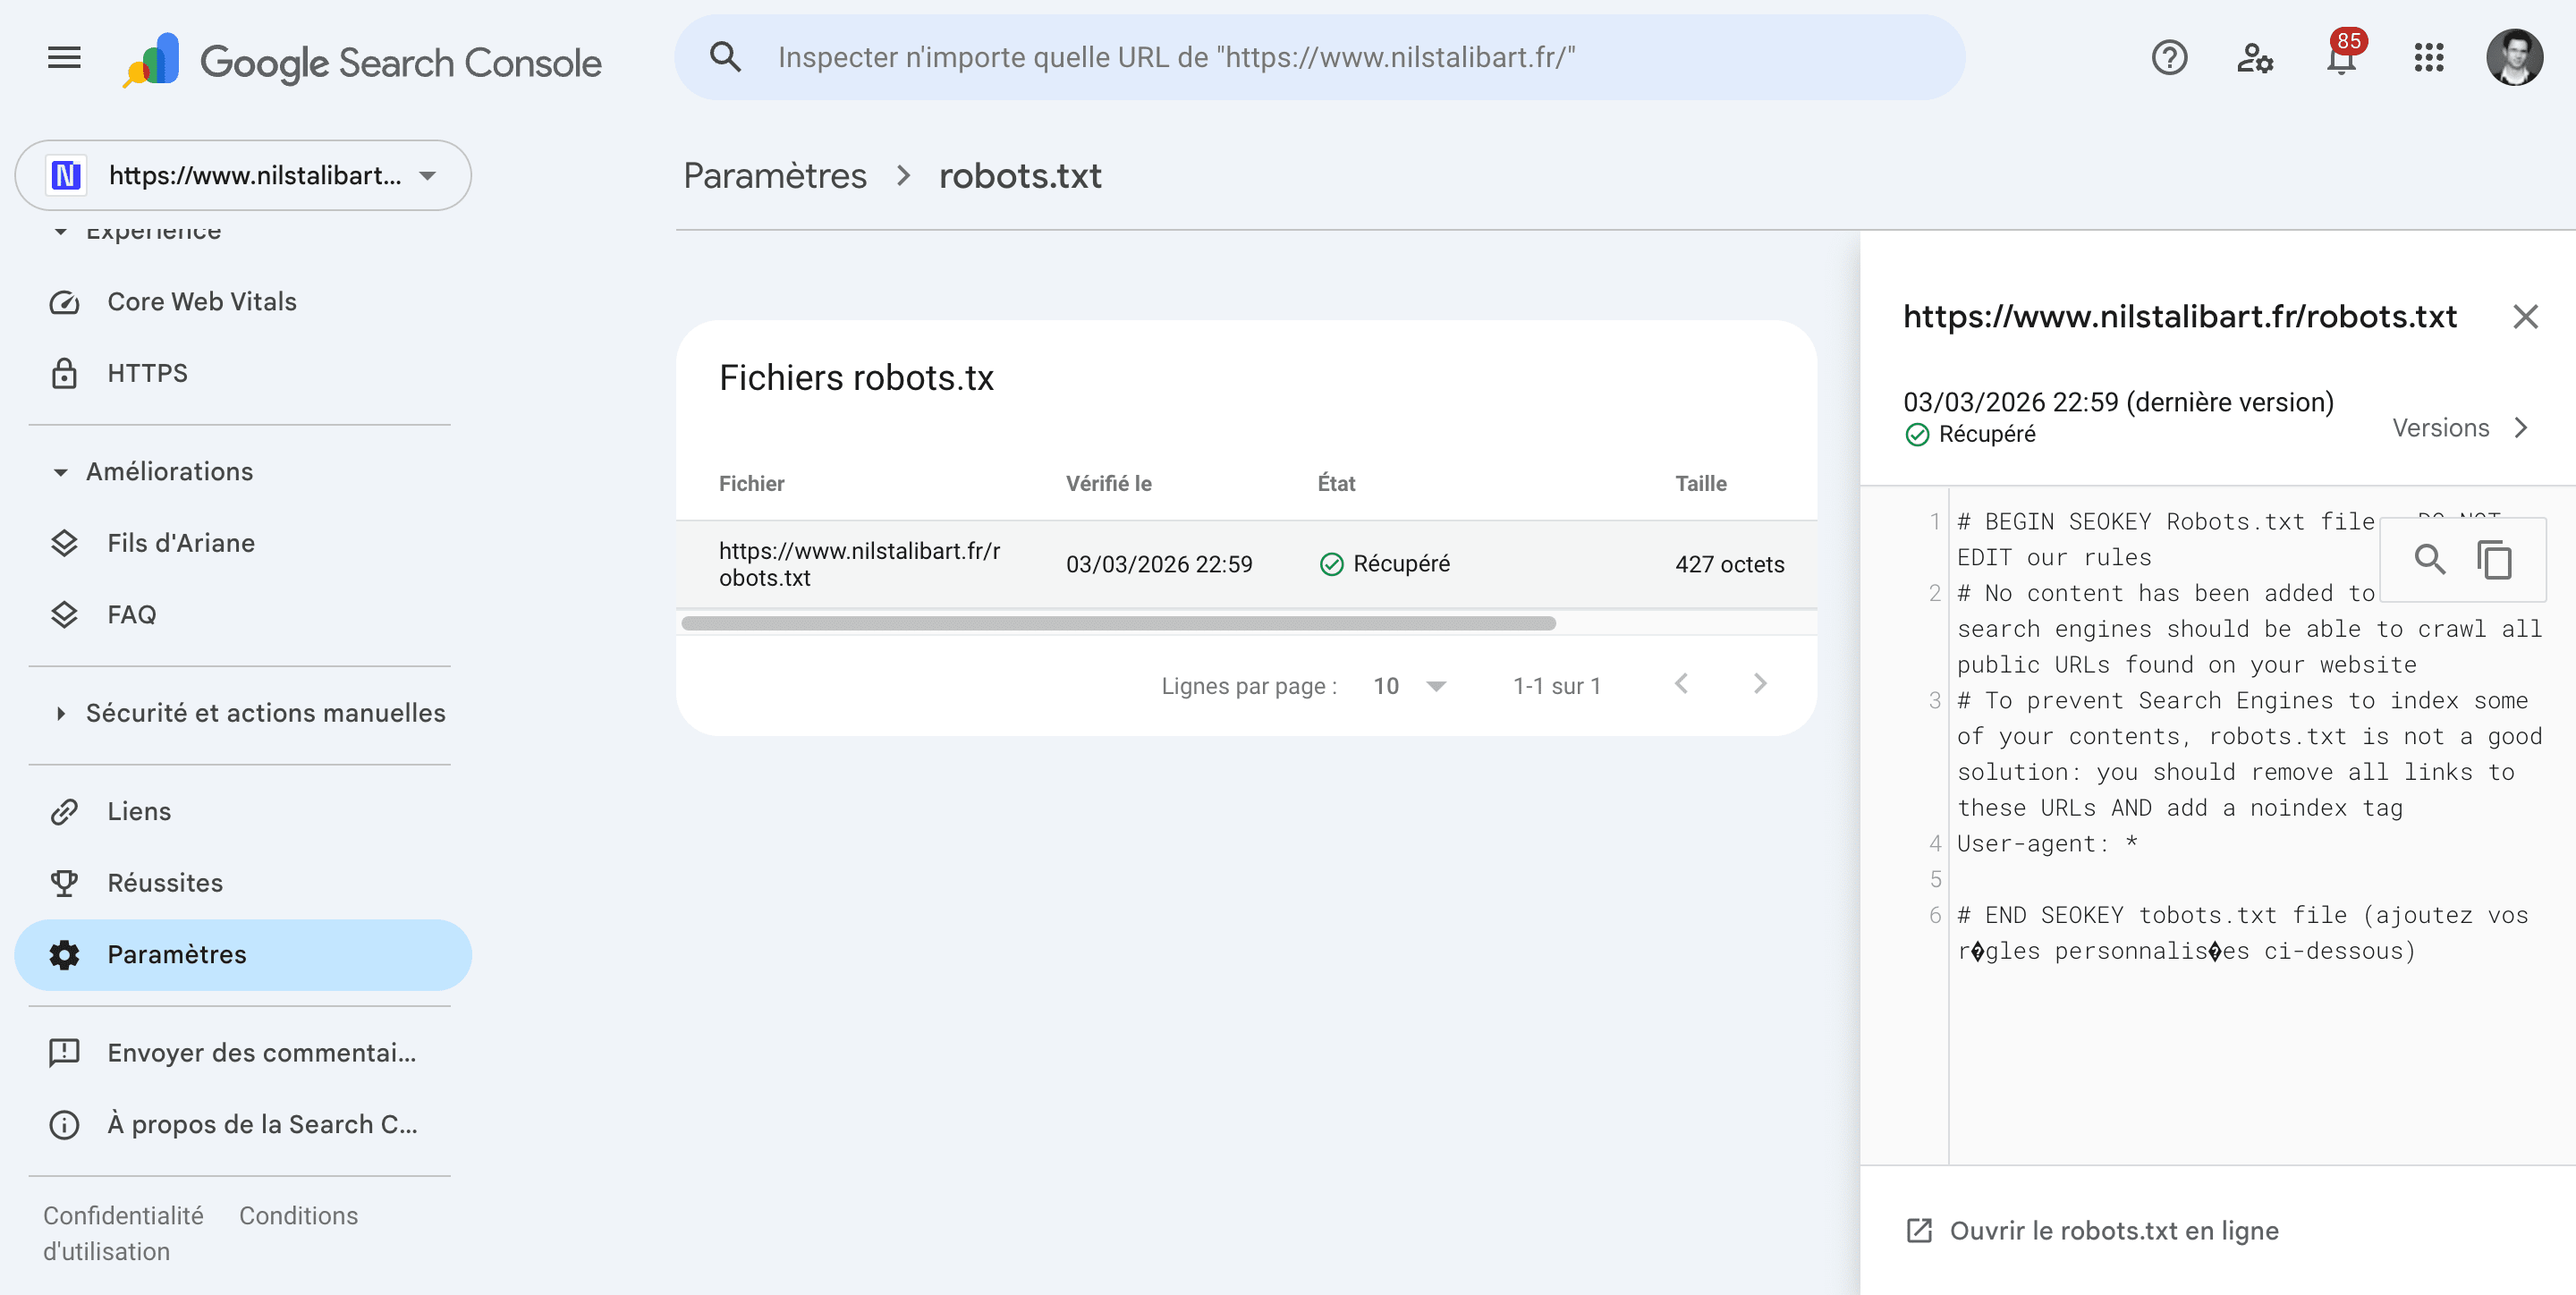Click the User-agent: * line
The image size is (2576, 1295).
[2047, 844]
